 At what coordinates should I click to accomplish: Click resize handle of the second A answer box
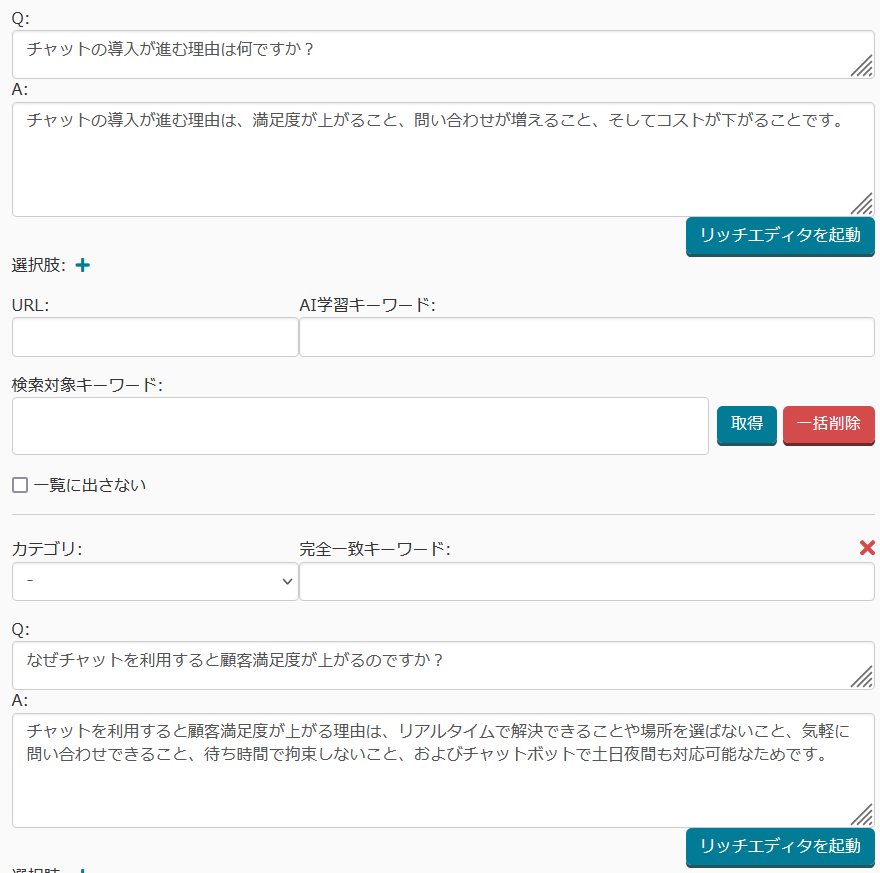862,815
